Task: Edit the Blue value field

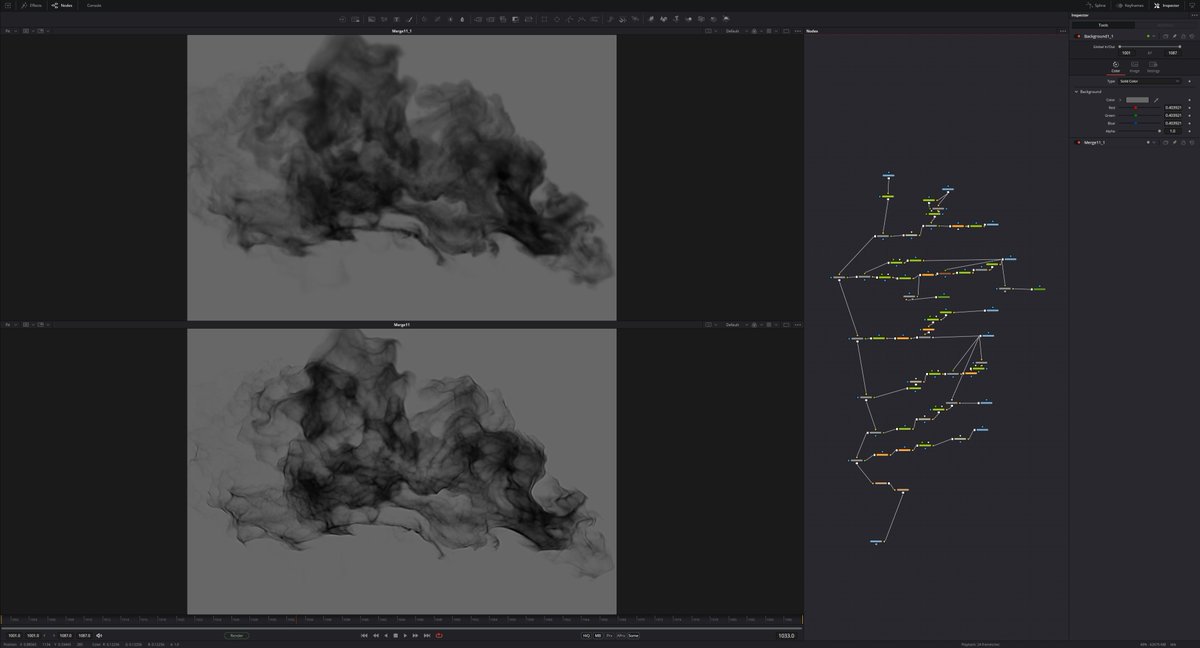Action: pyautogui.click(x=1173, y=123)
